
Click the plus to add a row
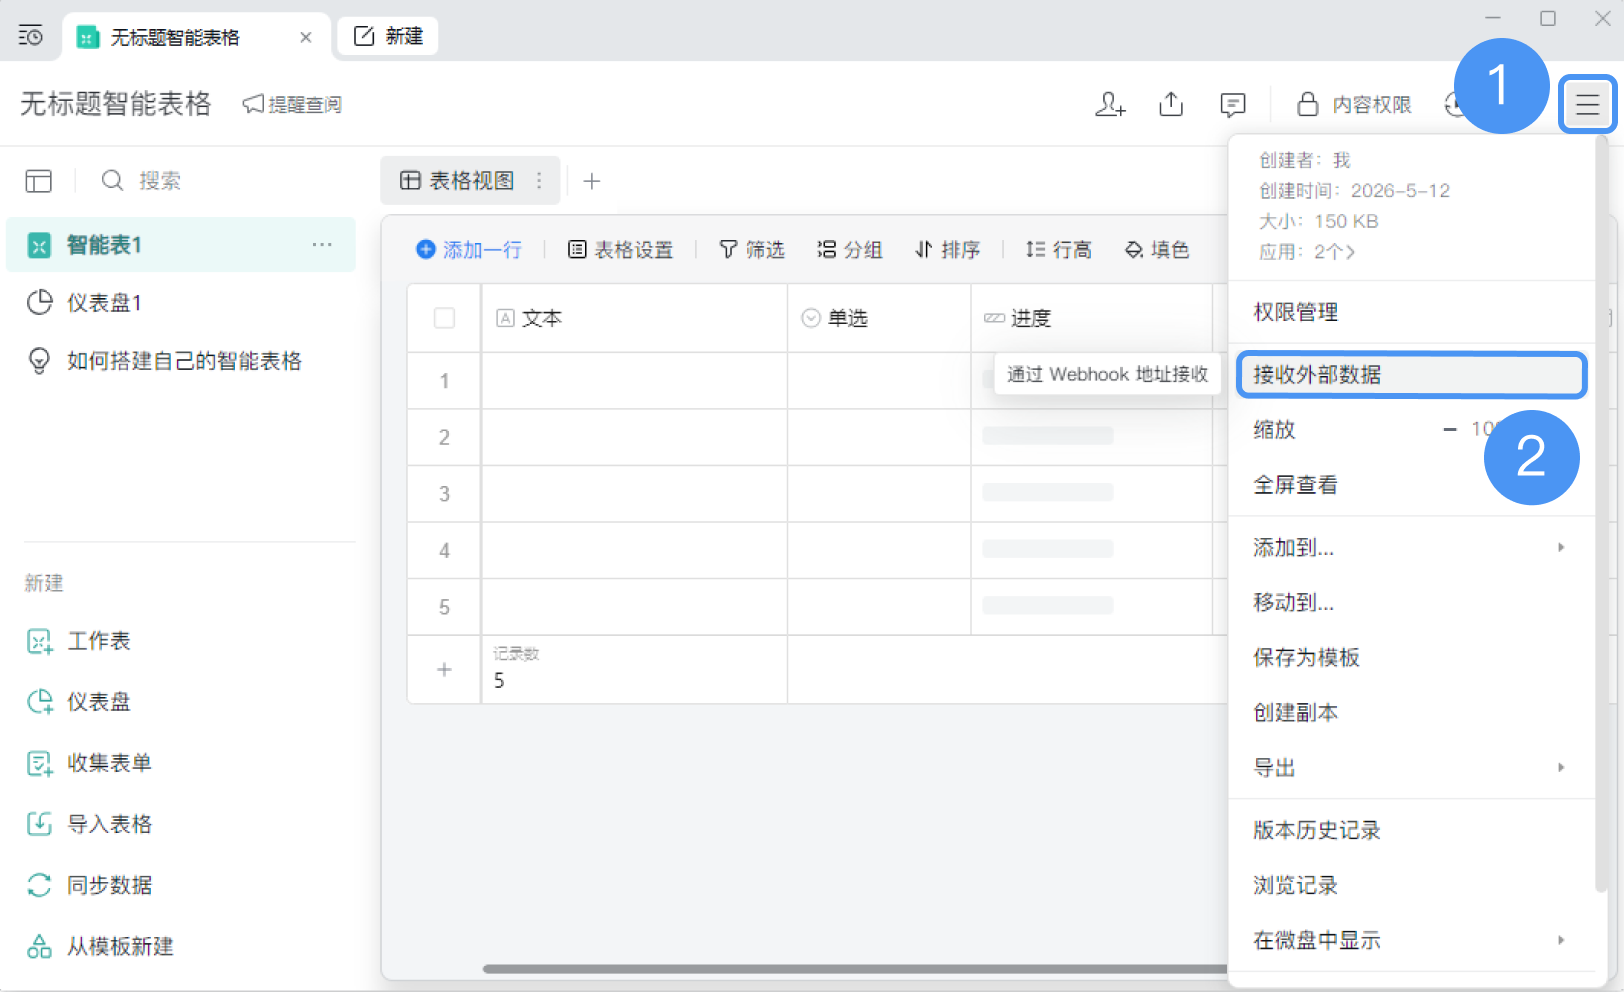(444, 670)
